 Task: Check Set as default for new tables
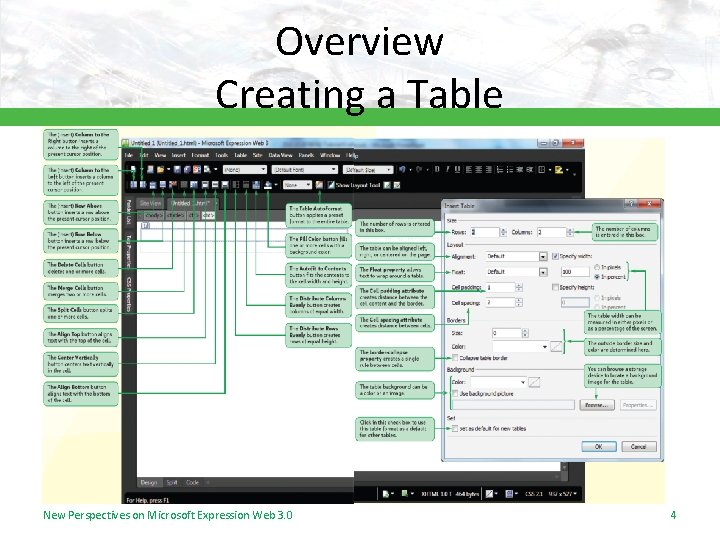pyautogui.click(x=455, y=428)
